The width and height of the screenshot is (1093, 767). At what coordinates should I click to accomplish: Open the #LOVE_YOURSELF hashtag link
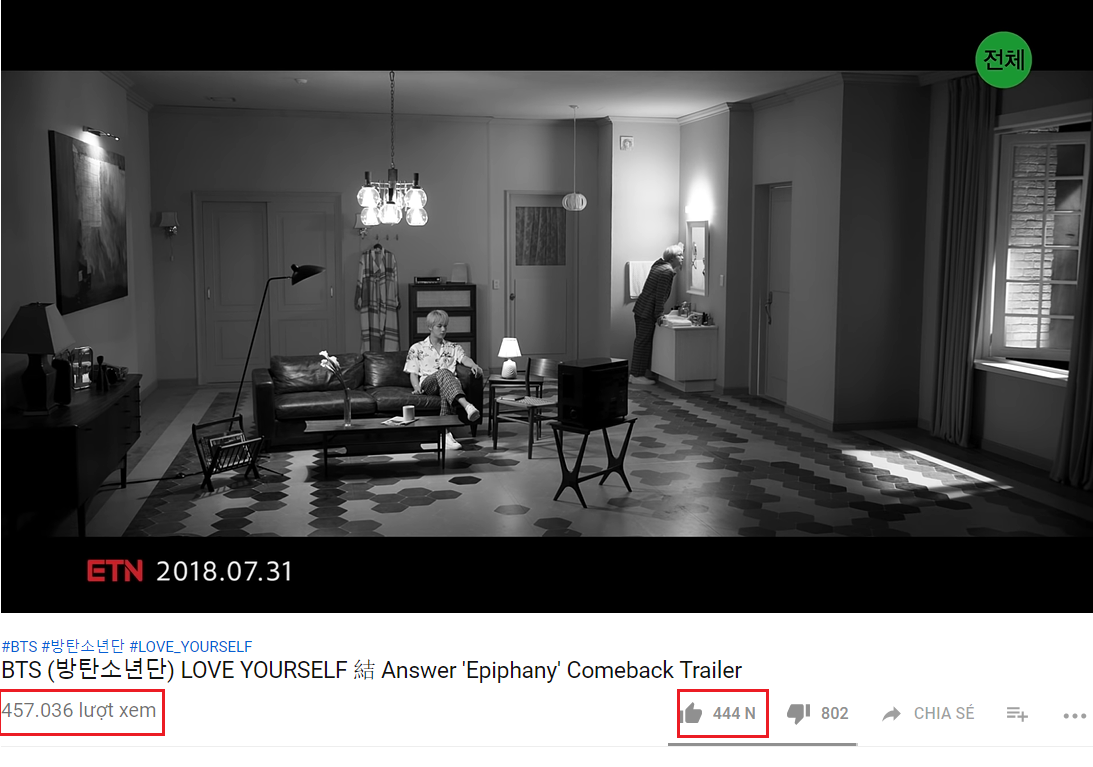190,646
